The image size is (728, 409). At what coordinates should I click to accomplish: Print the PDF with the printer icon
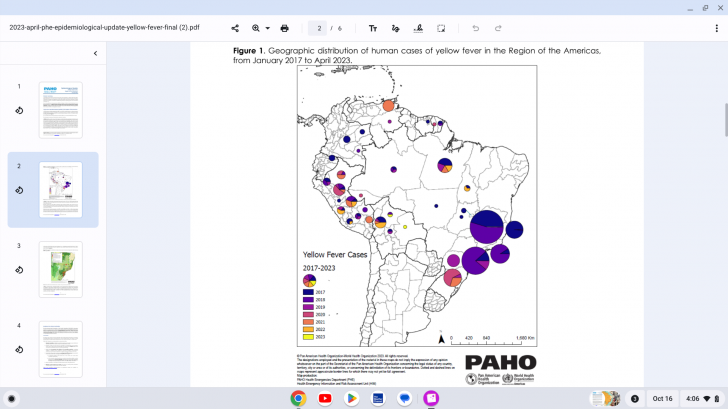[285, 28]
